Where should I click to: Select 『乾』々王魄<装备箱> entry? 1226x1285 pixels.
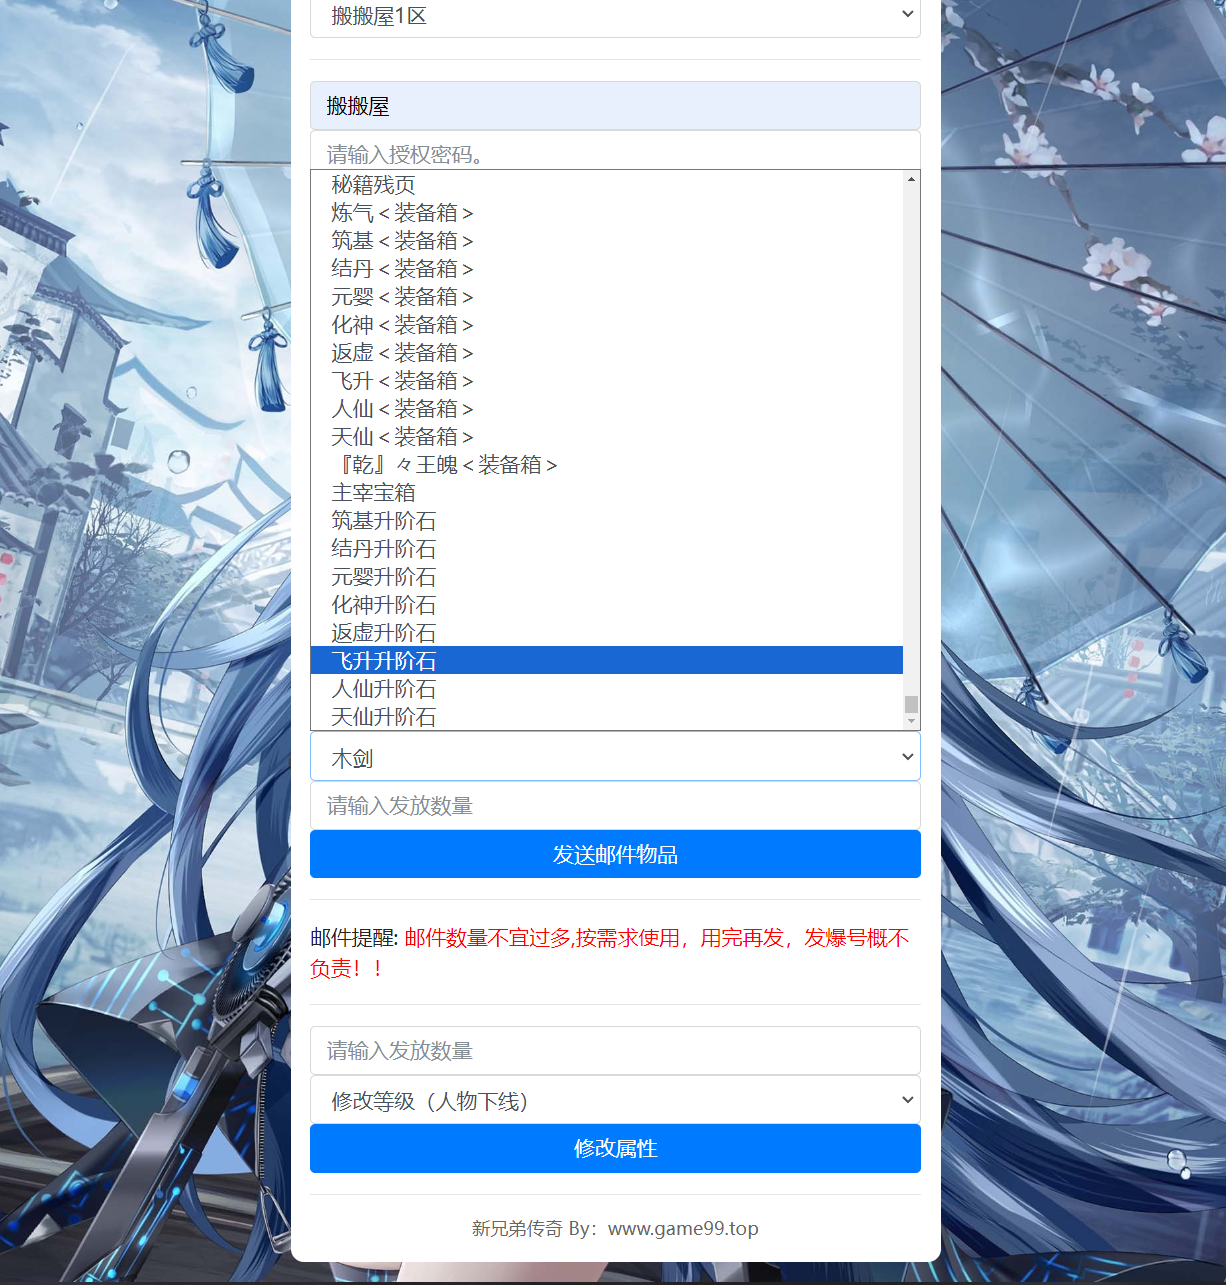point(444,465)
